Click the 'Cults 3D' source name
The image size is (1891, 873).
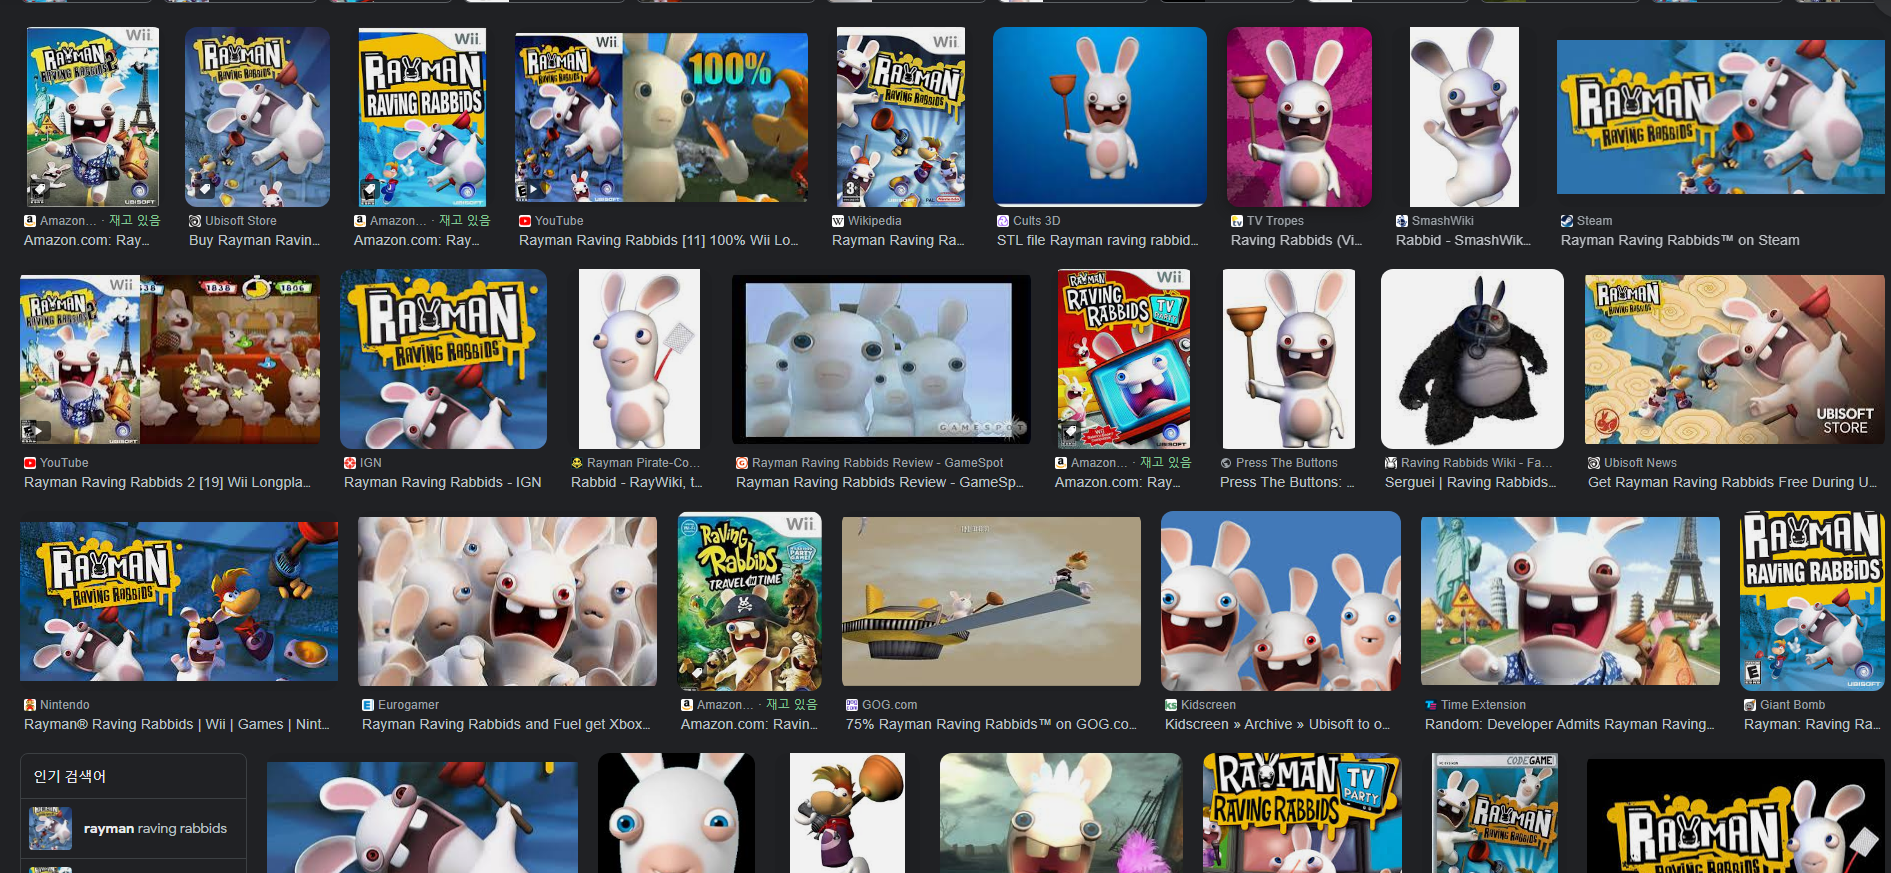coord(1037,221)
